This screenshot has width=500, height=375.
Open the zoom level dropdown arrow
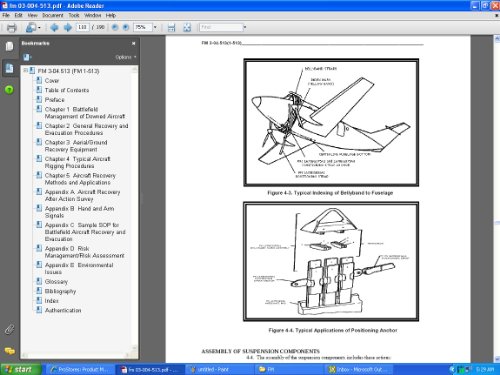tap(155, 27)
